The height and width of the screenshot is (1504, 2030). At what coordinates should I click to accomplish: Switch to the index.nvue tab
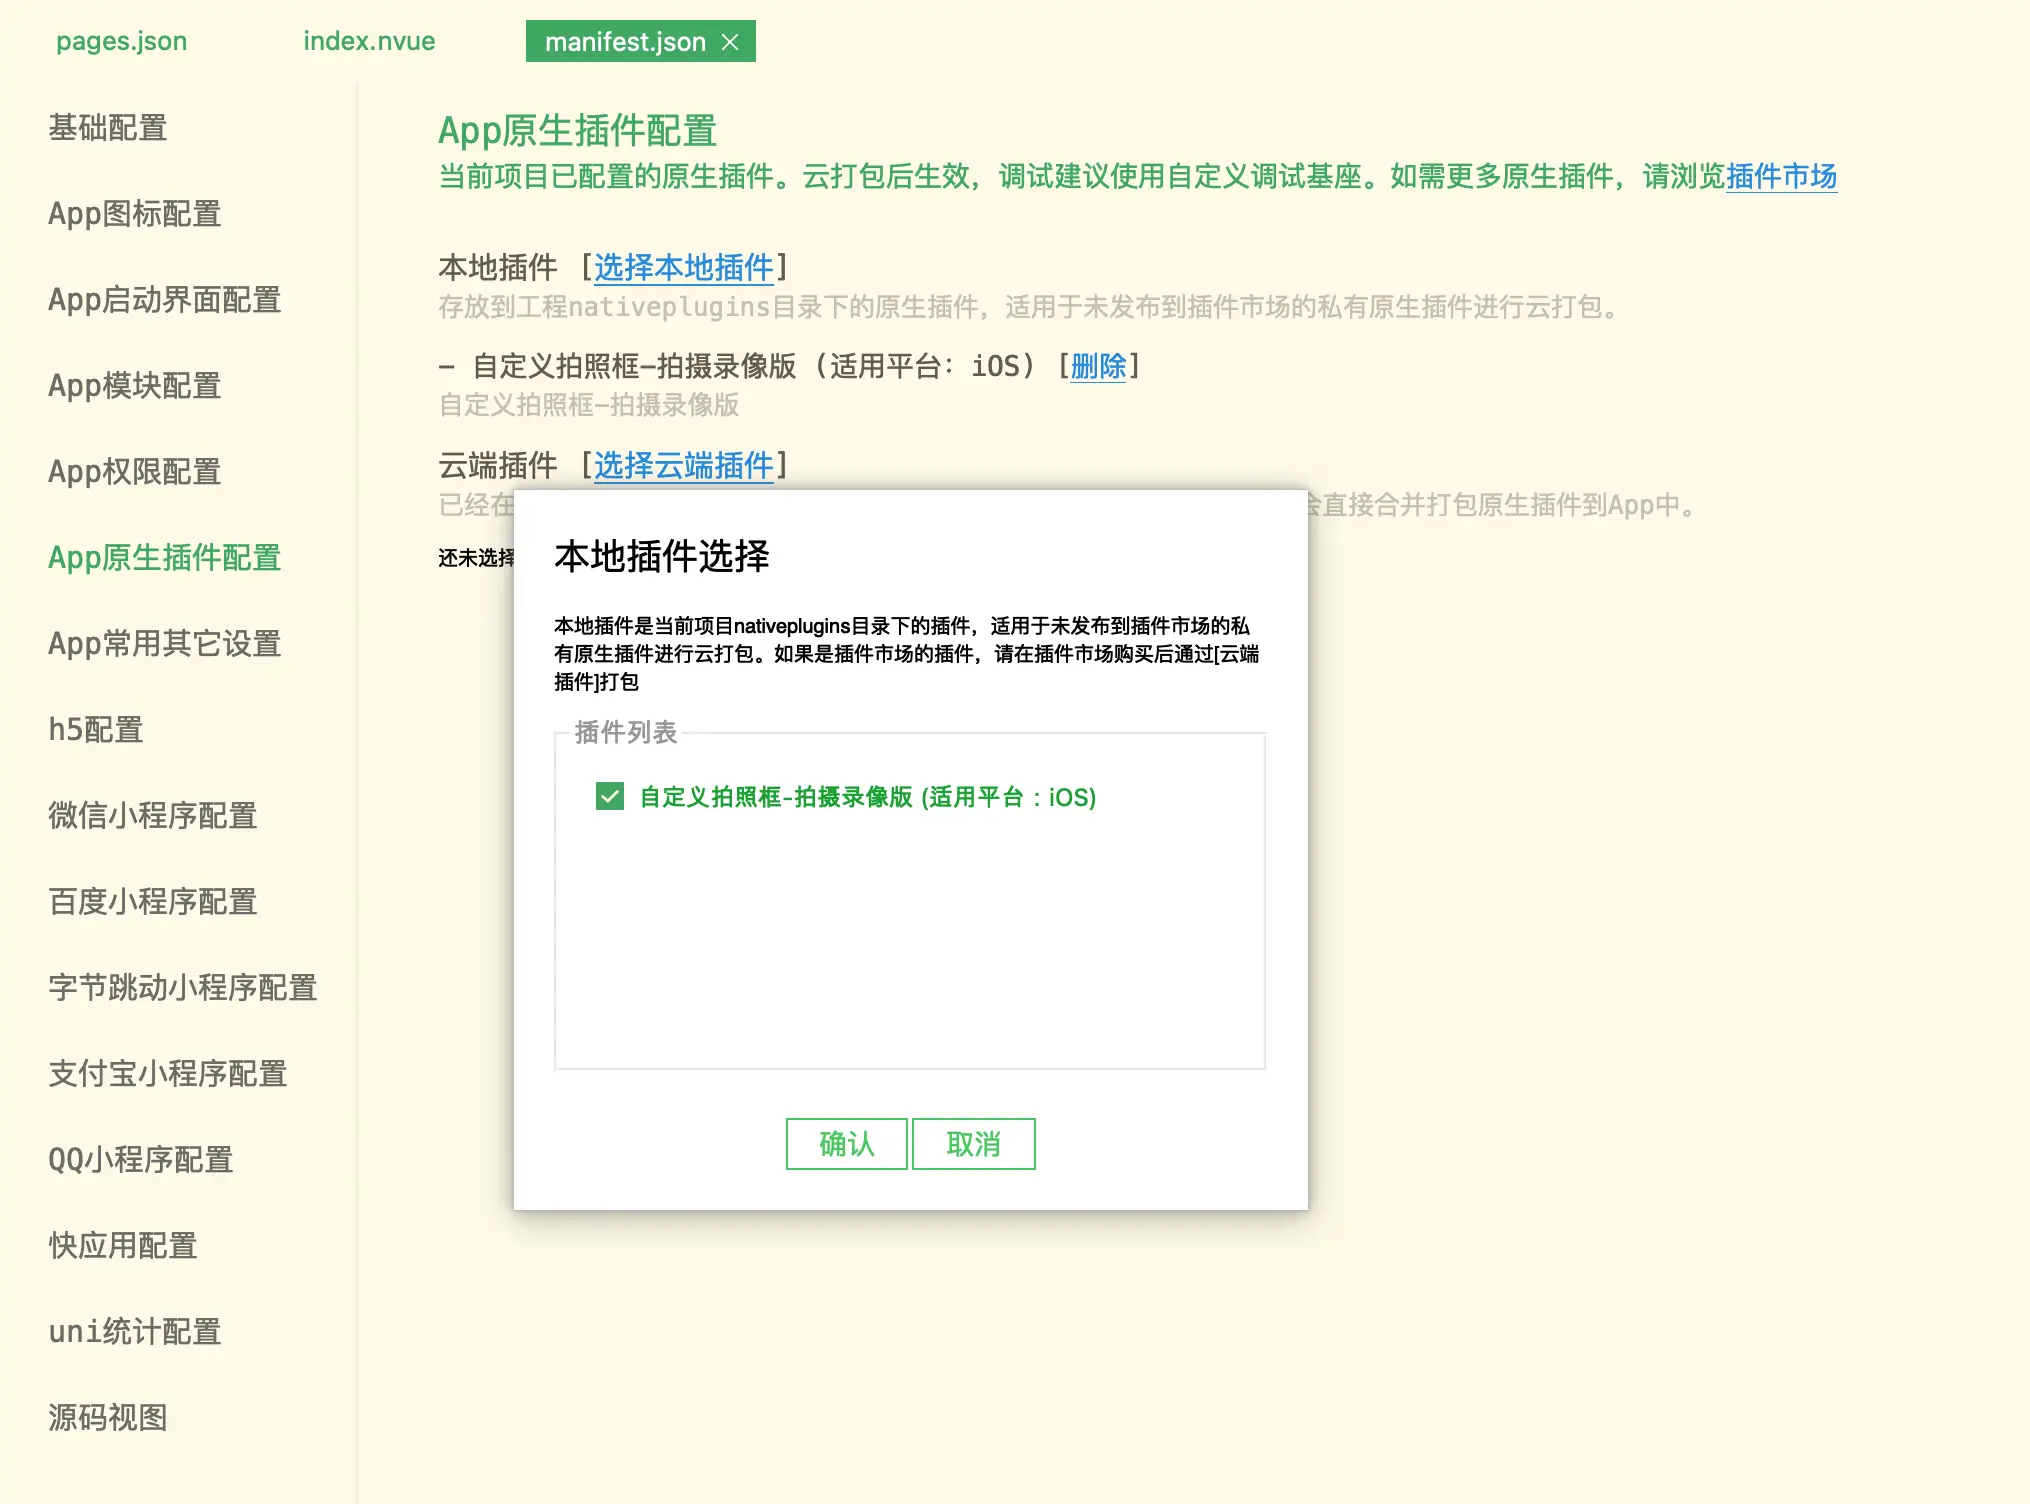click(x=369, y=41)
